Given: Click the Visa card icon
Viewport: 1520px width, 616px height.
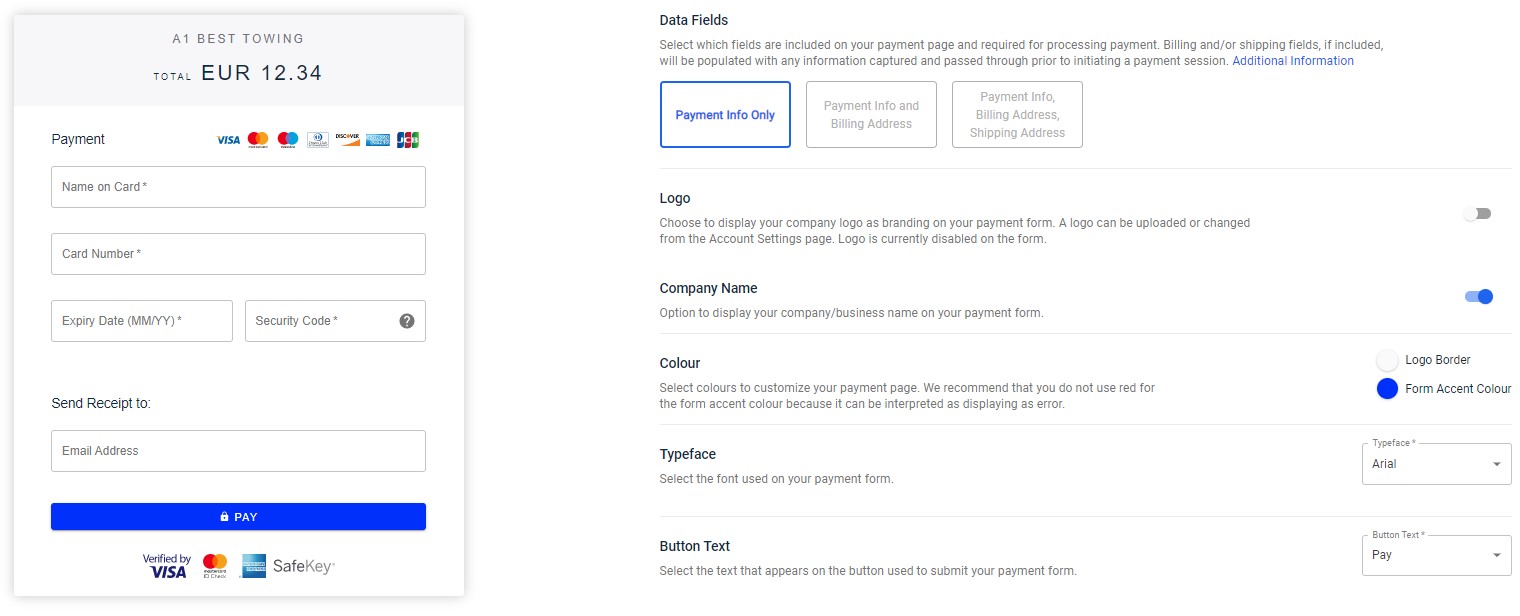Looking at the screenshot, I should point(228,140).
